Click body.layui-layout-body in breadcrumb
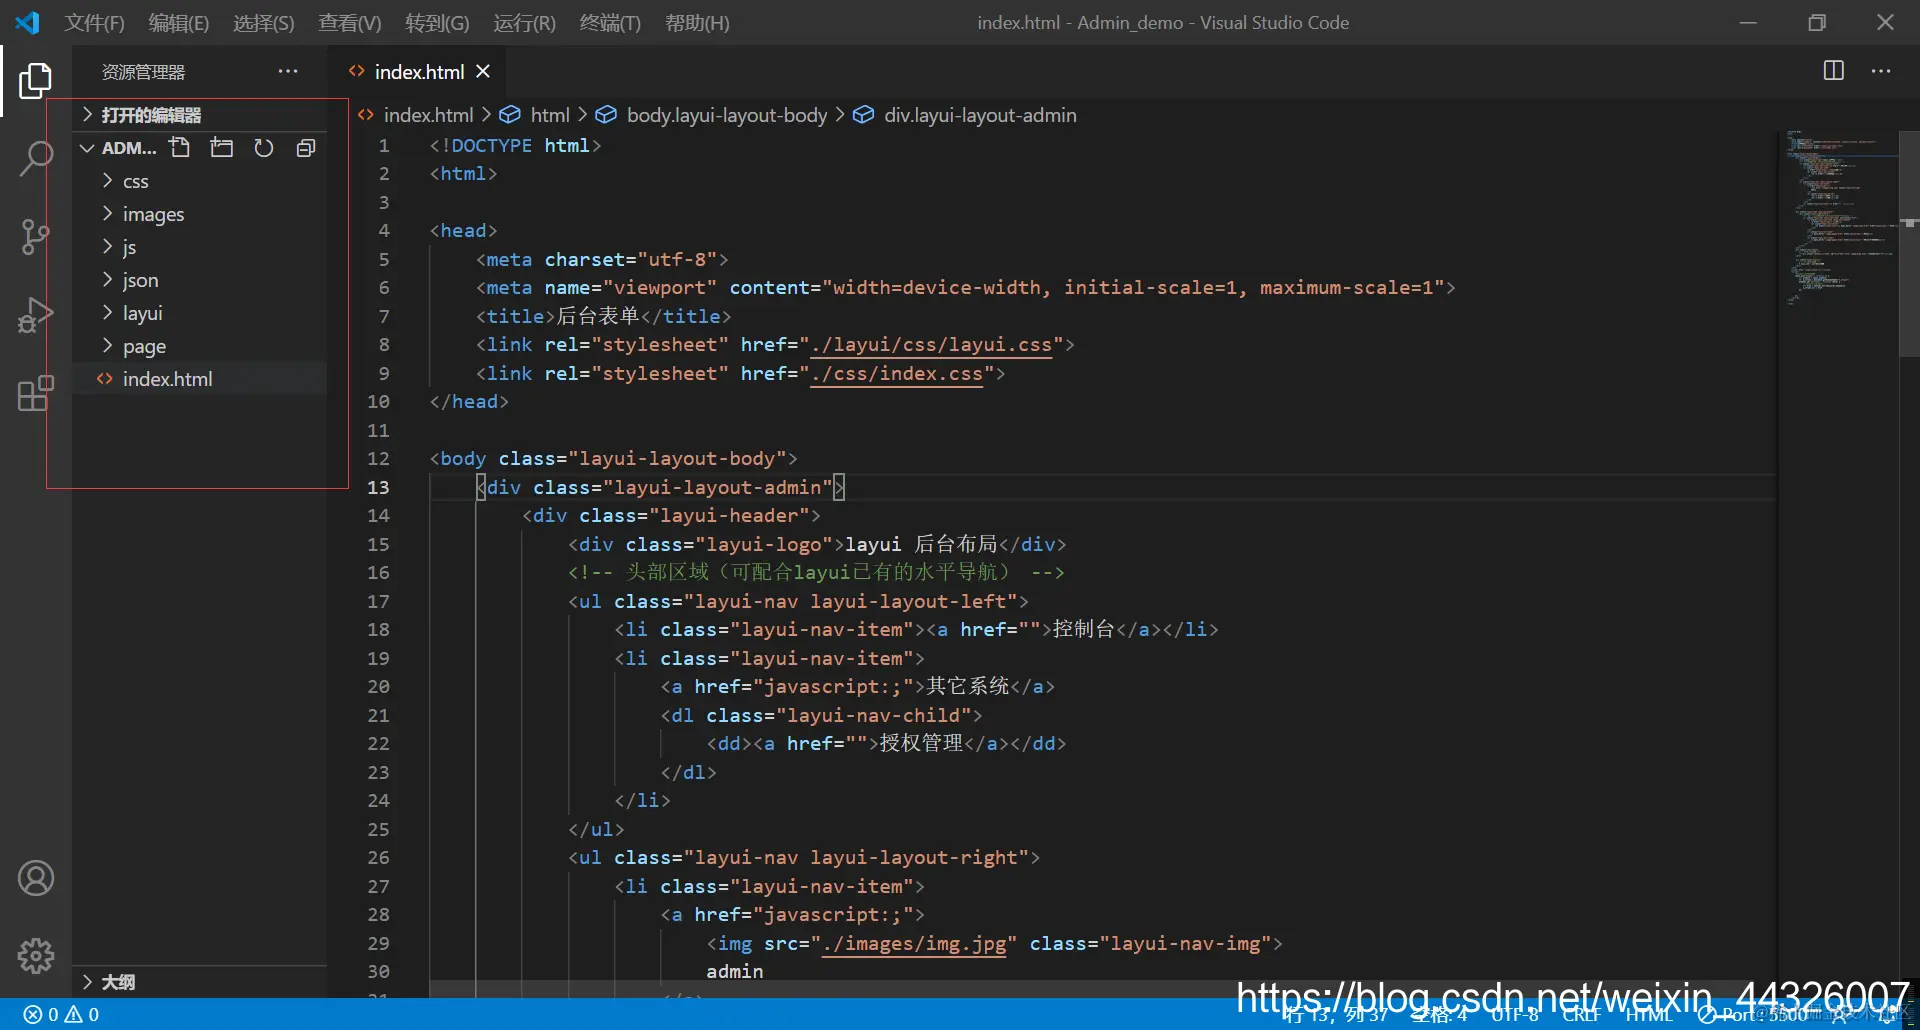 click(727, 115)
